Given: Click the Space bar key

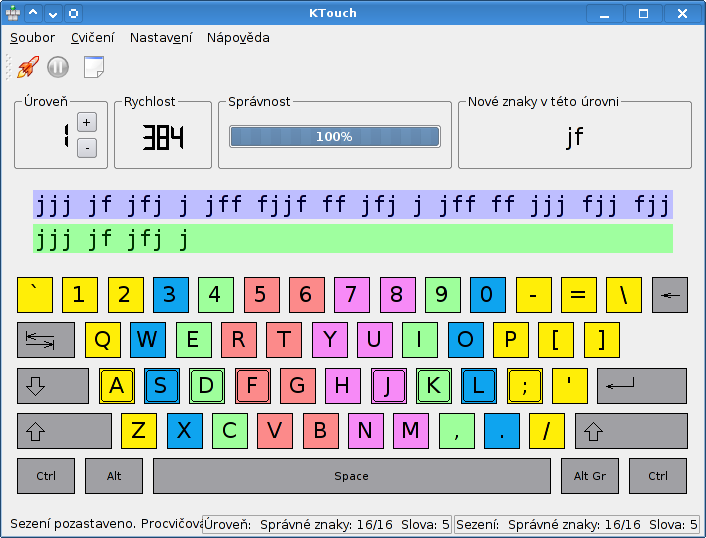Looking at the screenshot, I should (352, 476).
